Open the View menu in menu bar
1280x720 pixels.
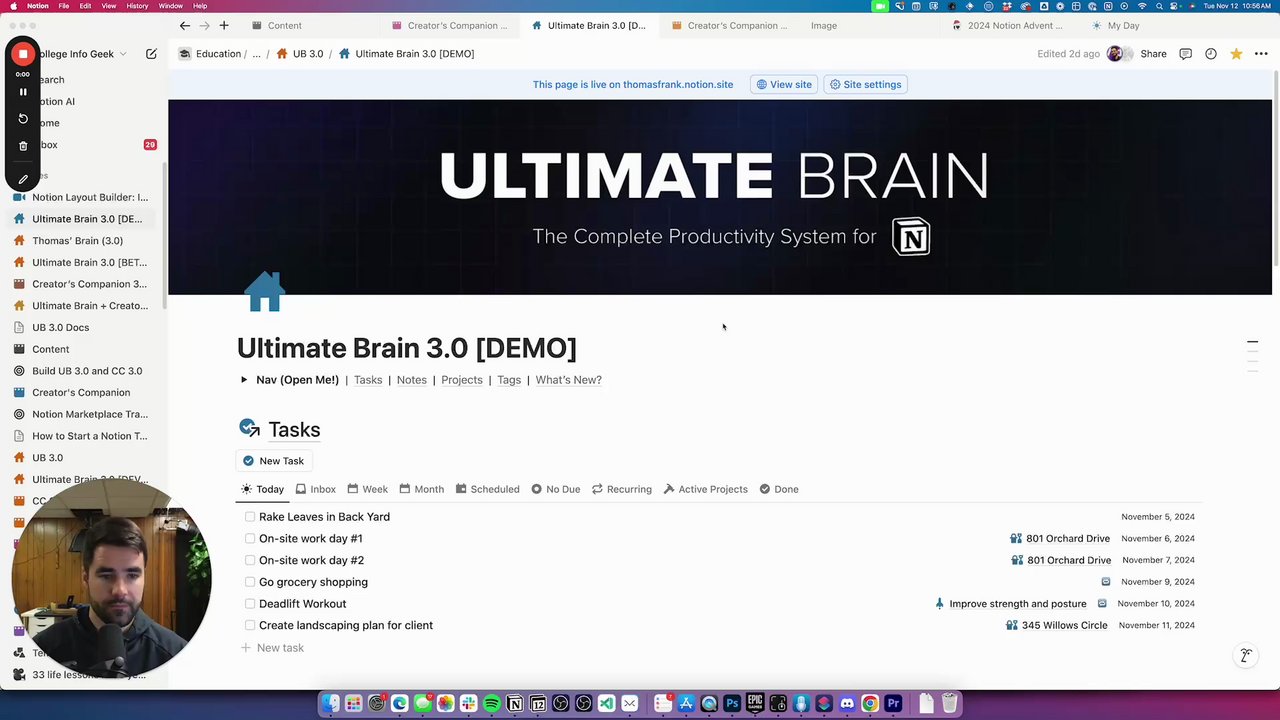(109, 6)
